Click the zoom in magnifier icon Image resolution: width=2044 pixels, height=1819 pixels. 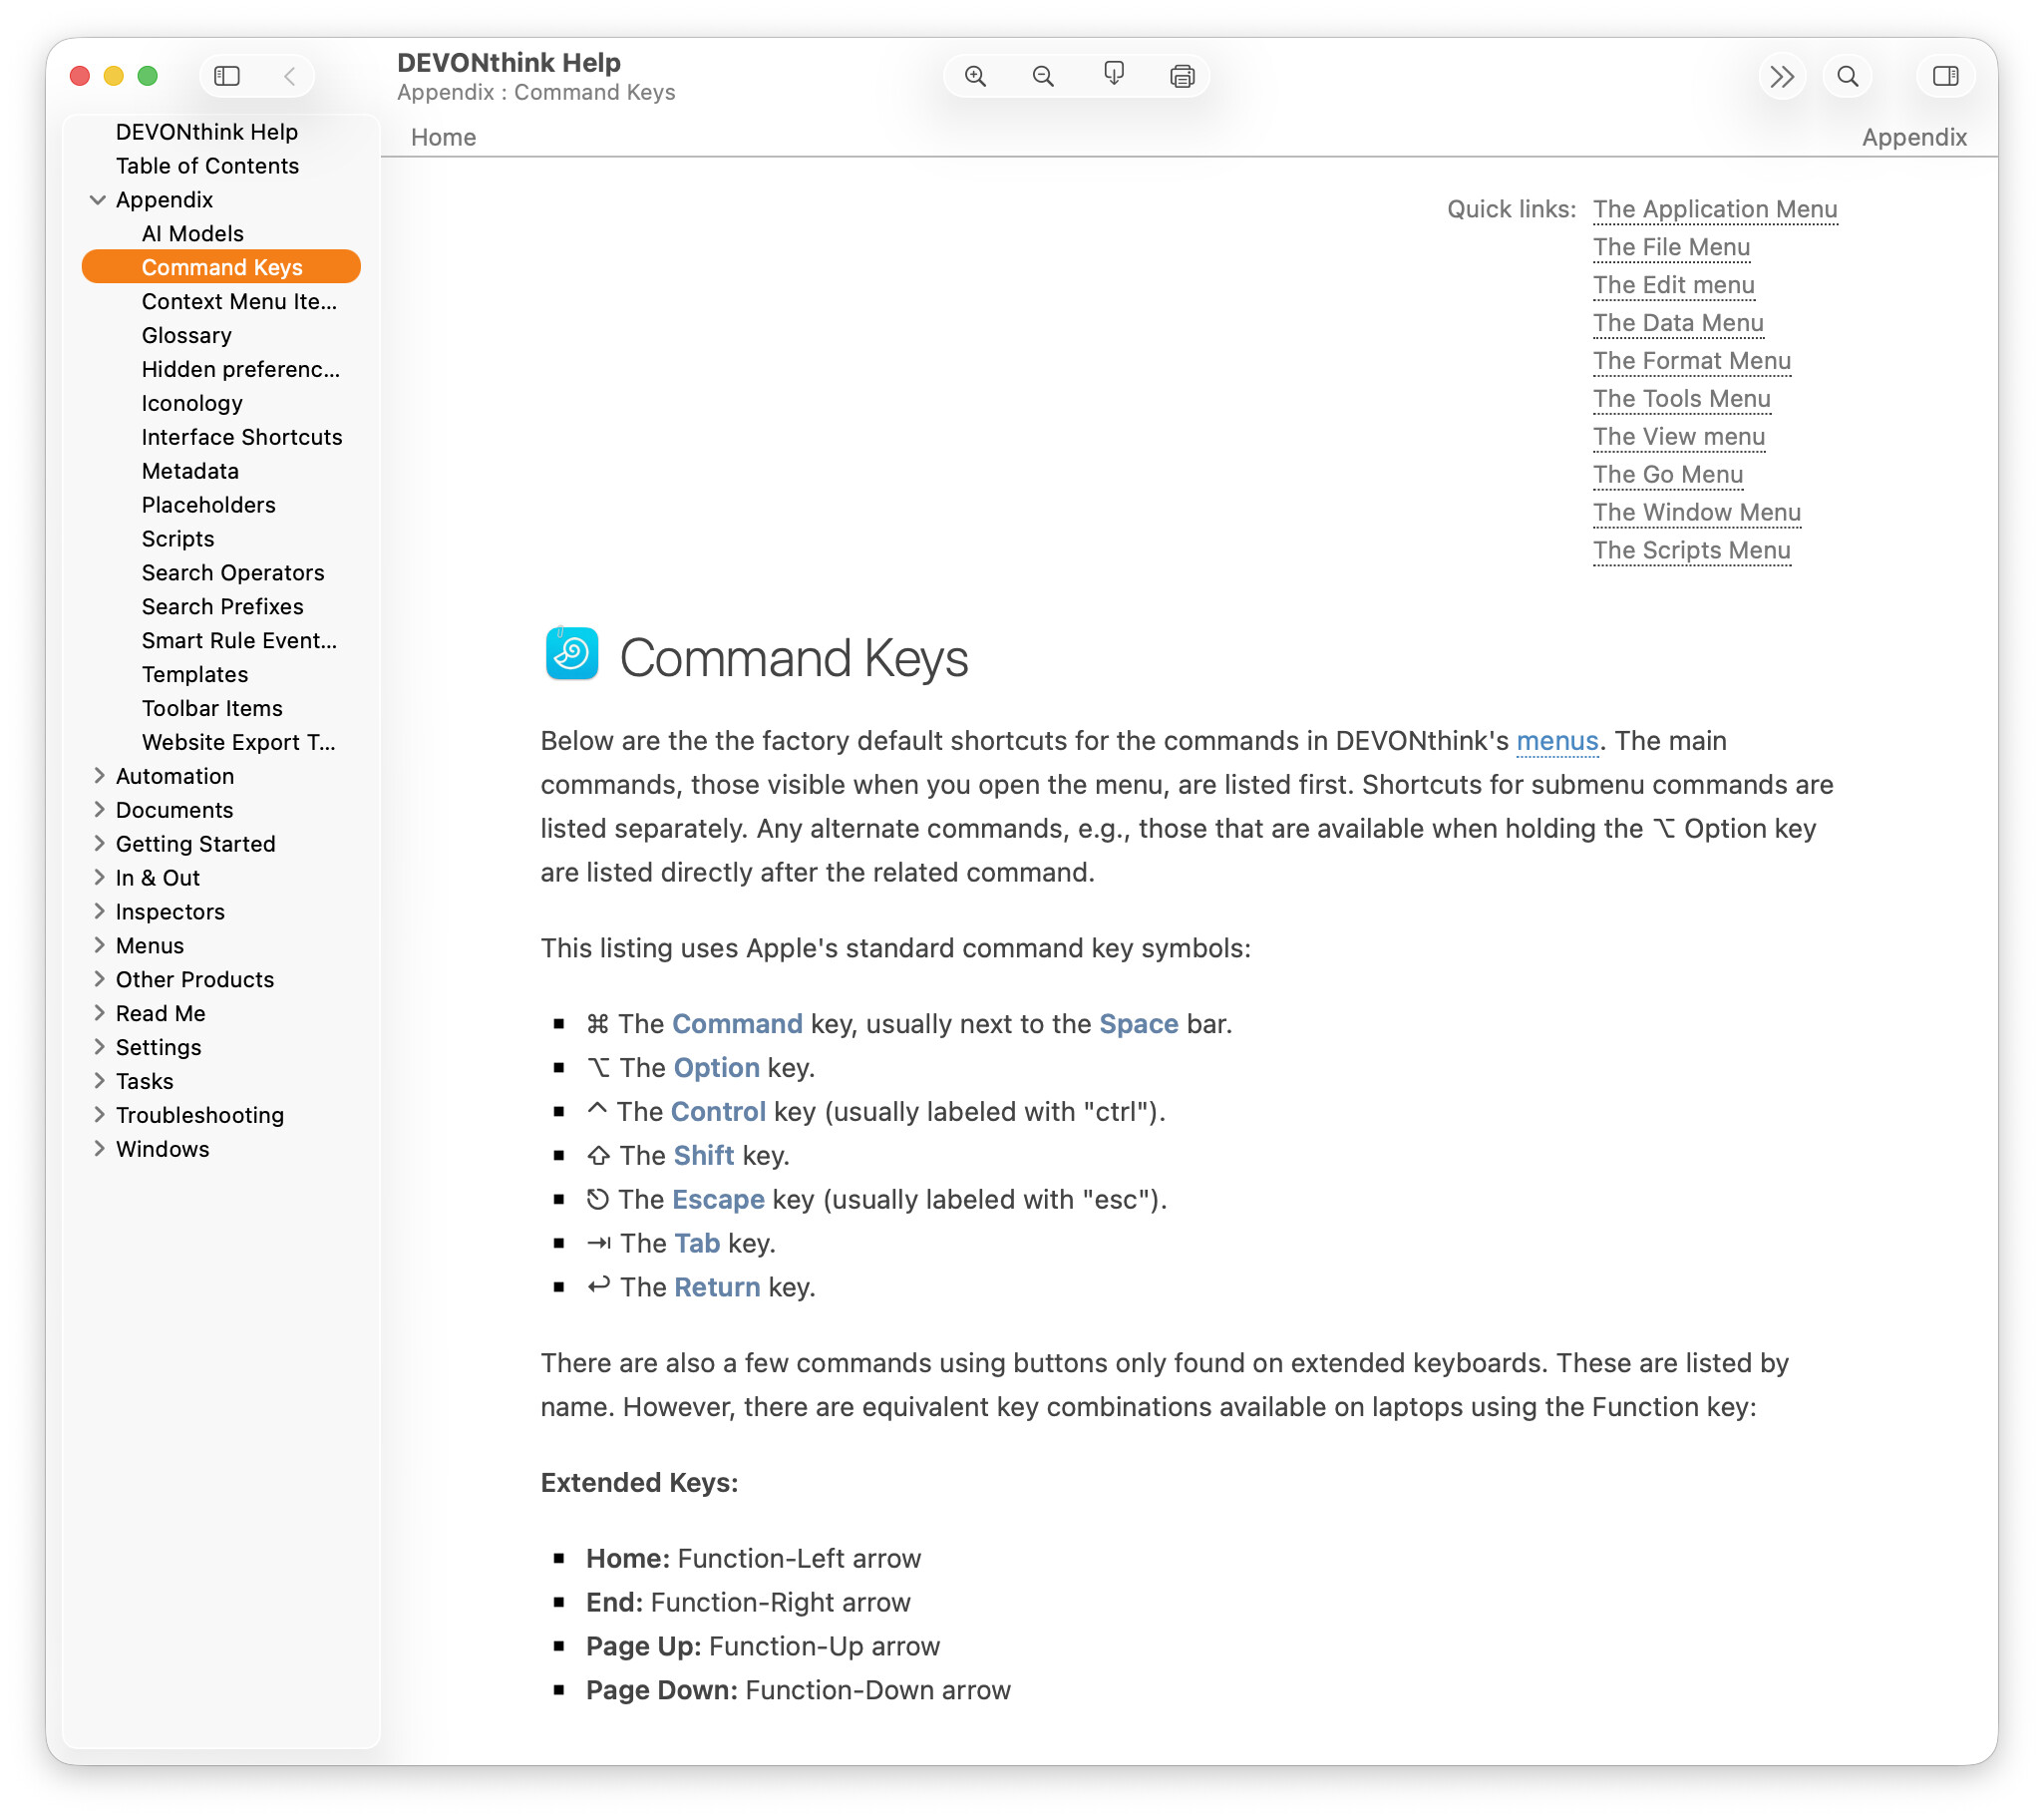pyautogui.click(x=975, y=76)
